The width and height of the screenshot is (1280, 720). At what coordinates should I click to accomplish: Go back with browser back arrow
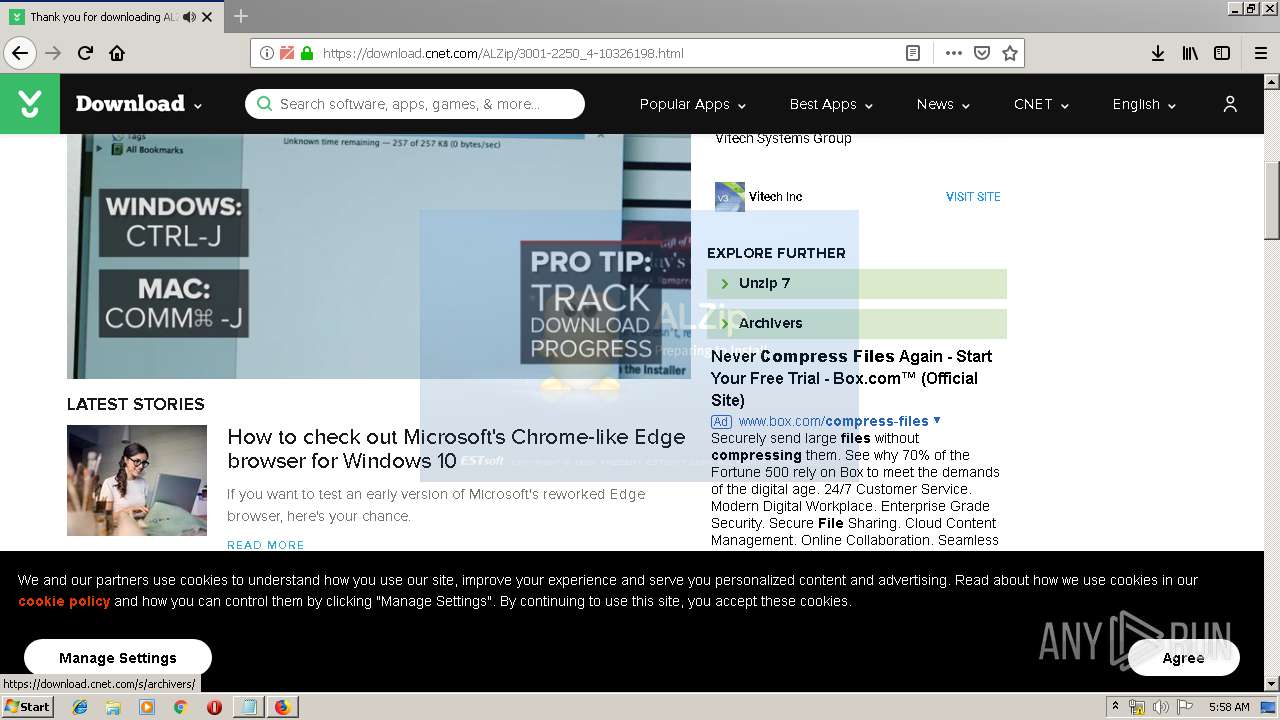coord(20,53)
